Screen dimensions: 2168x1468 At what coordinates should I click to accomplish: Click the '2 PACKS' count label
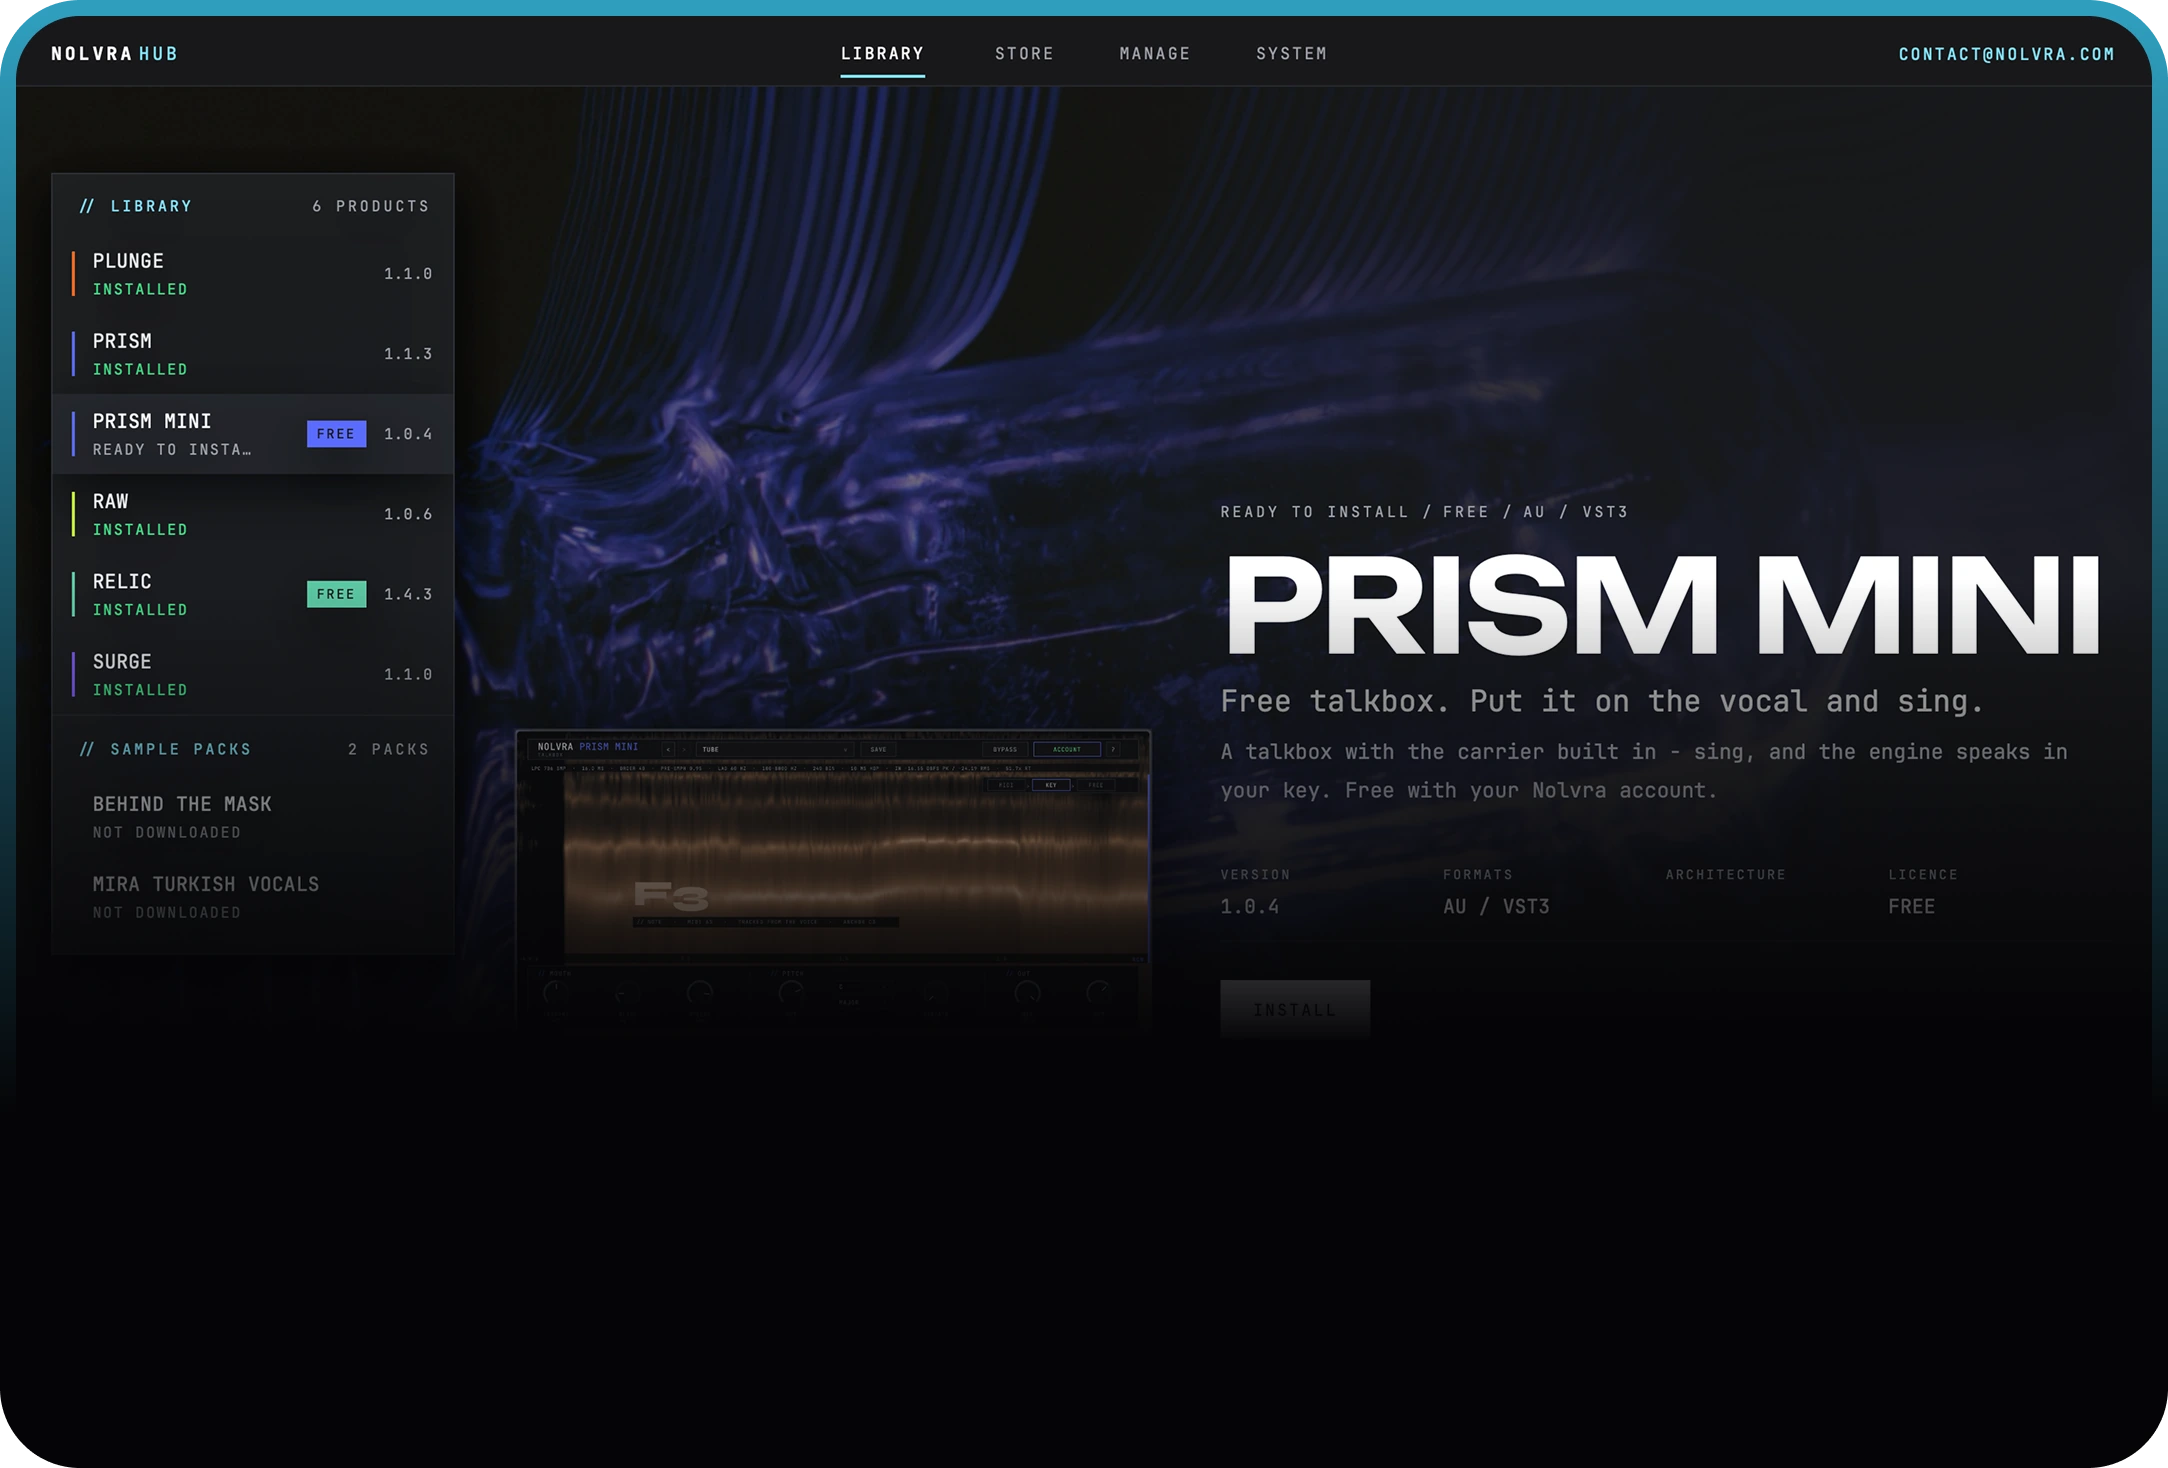click(388, 749)
